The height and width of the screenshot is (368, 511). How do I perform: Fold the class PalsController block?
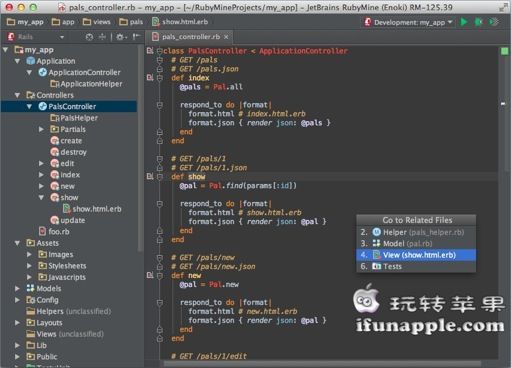click(x=160, y=51)
